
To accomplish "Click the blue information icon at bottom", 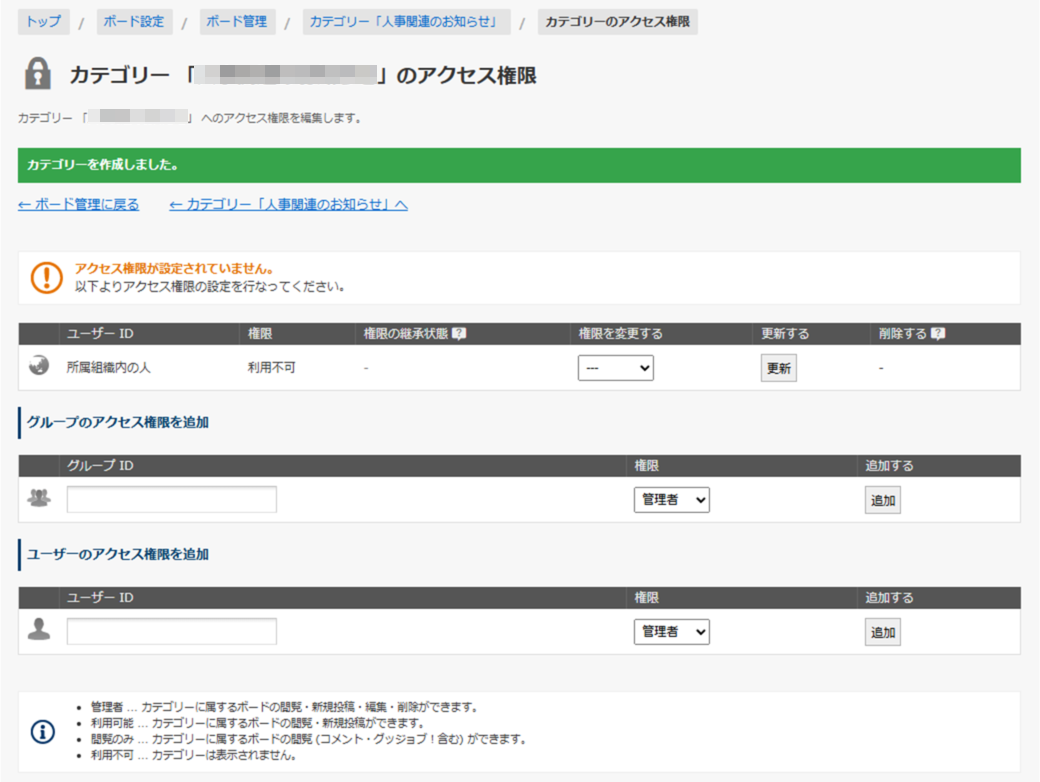I will click(43, 732).
